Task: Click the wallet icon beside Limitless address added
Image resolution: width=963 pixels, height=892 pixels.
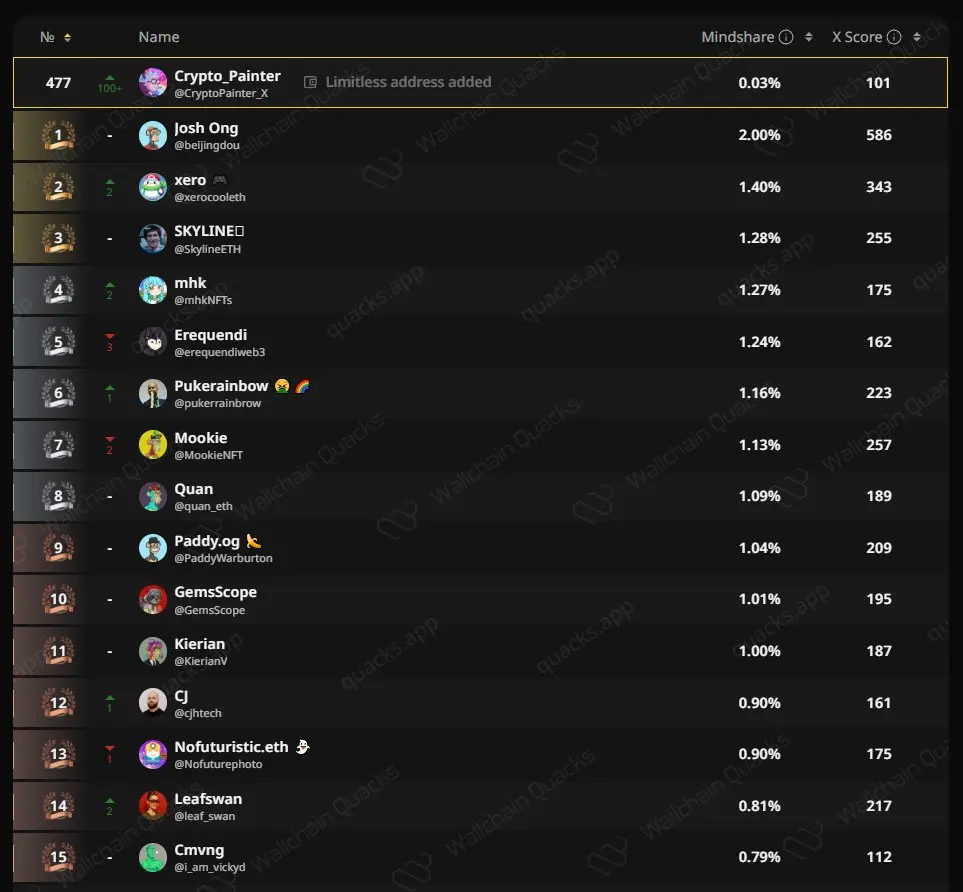Action: coord(310,82)
